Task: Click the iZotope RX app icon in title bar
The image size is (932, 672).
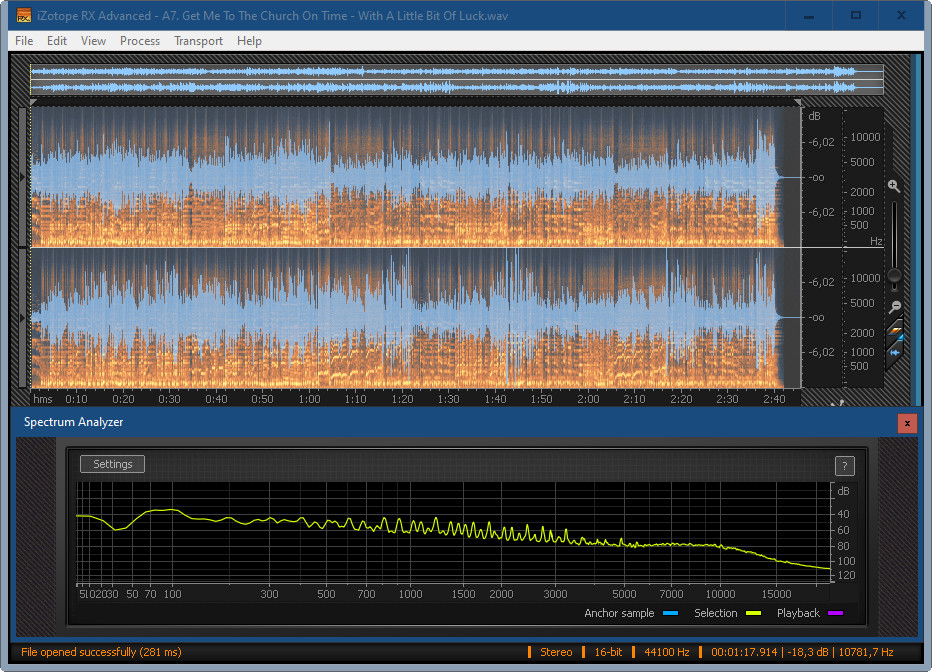Action: 23,15
